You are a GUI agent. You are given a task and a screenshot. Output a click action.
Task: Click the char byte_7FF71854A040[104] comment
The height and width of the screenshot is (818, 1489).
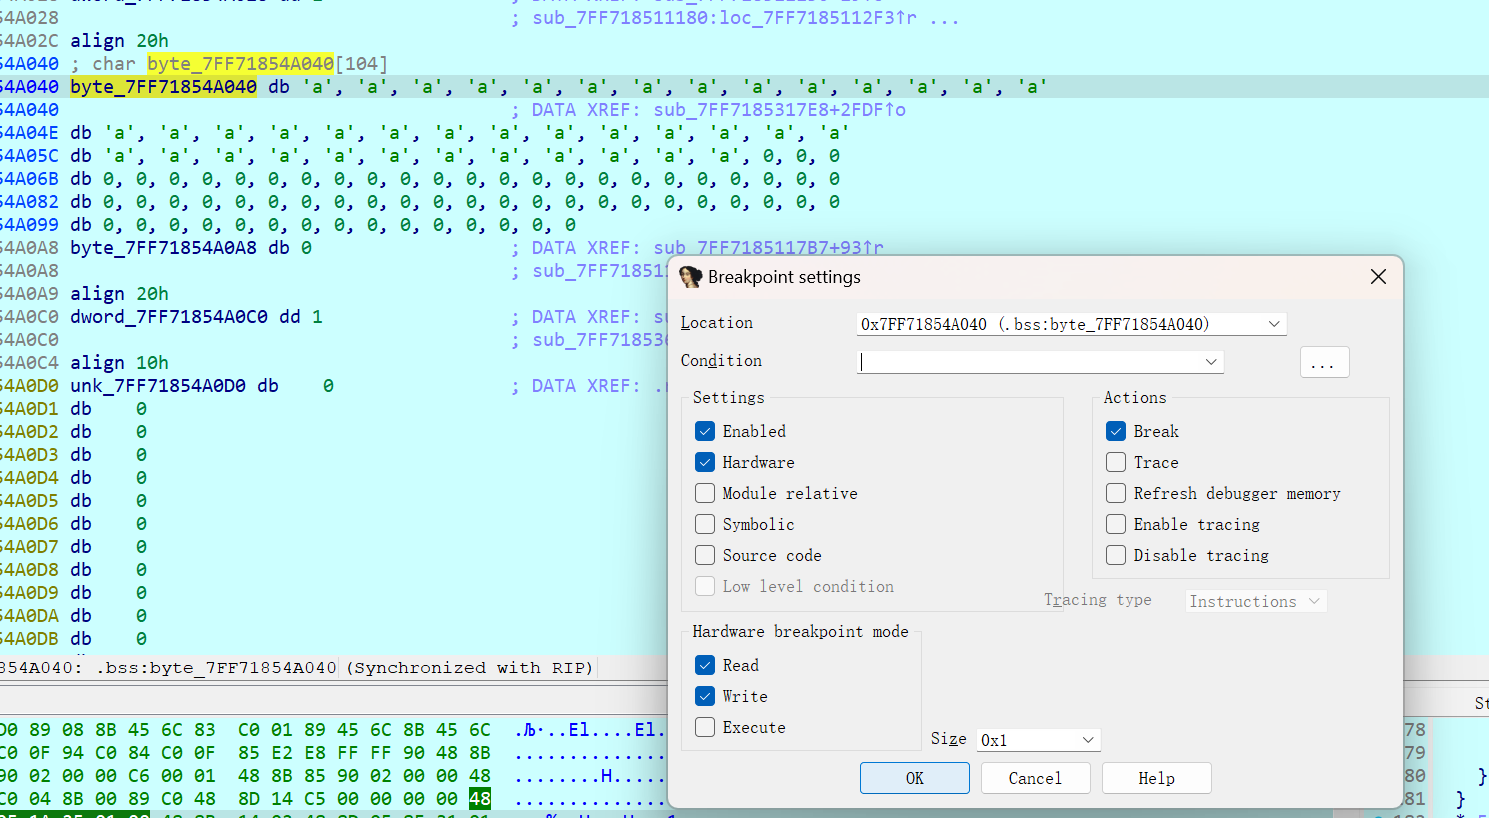(229, 64)
